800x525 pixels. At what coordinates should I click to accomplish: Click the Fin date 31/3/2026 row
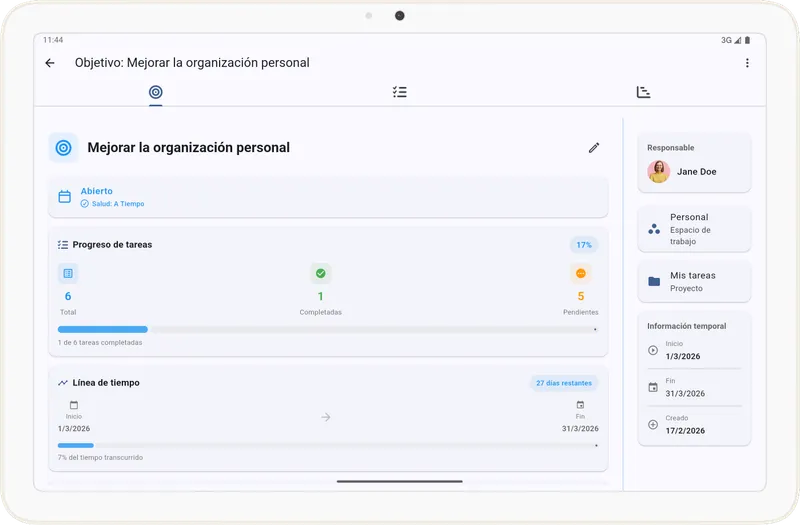pos(694,388)
